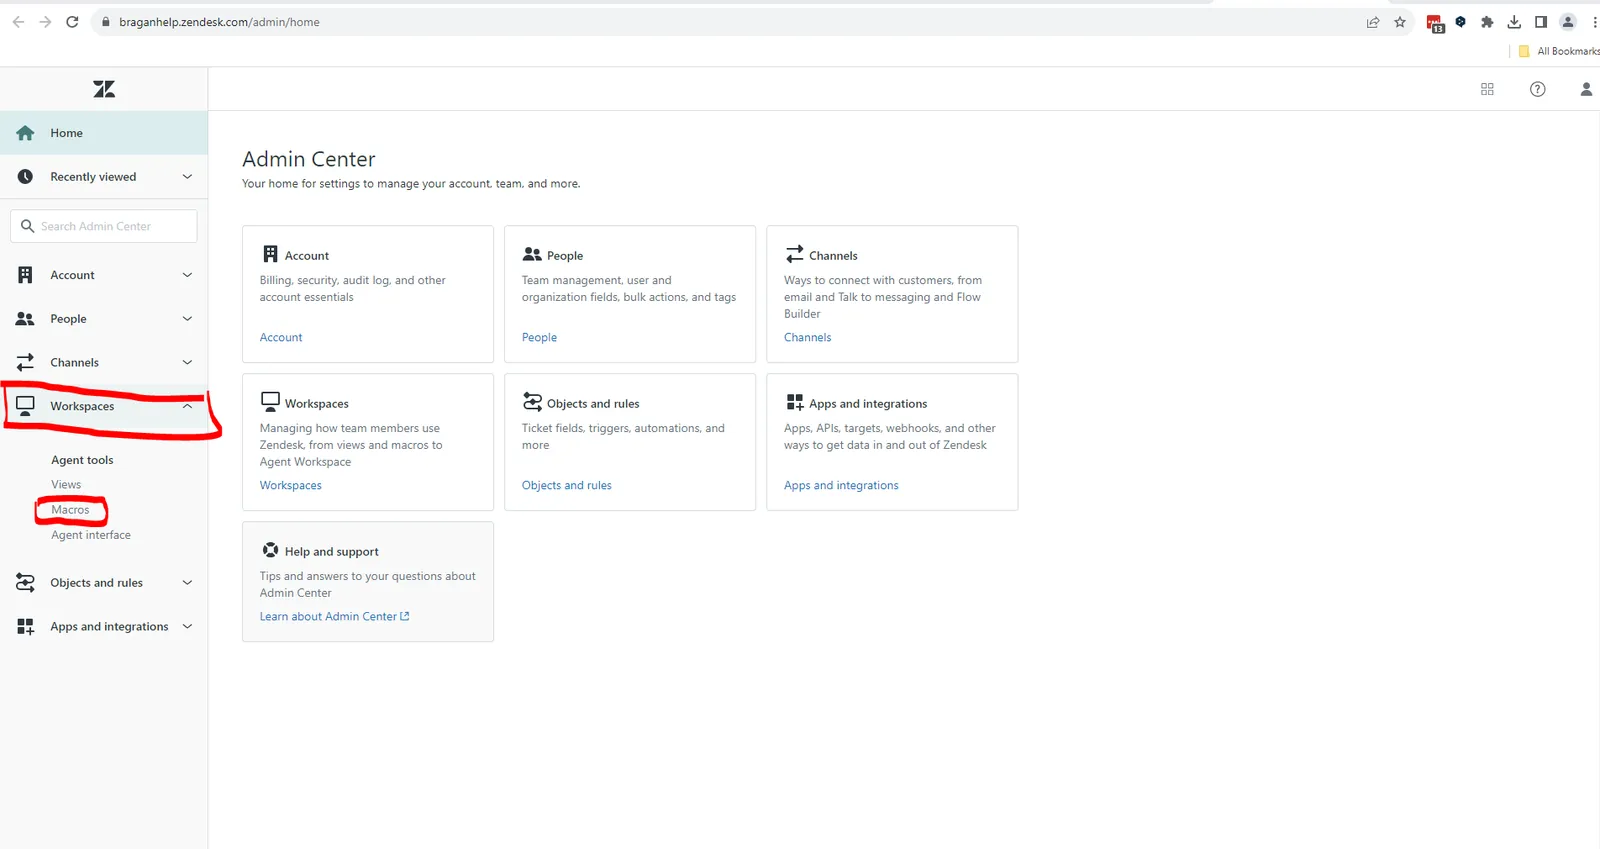Collapse the Workspaces sidebar section chevron
Image resolution: width=1600 pixels, height=849 pixels.
coord(187,406)
